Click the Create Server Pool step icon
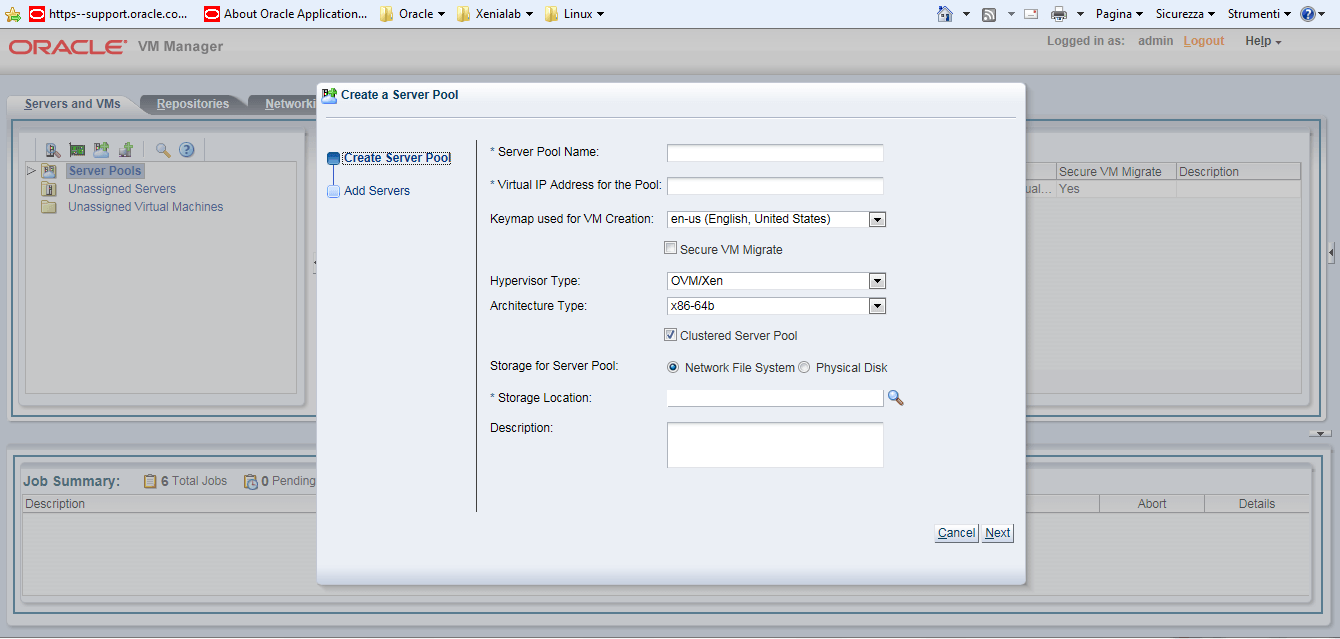Image resolution: width=1340 pixels, height=639 pixels. click(x=333, y=158)
